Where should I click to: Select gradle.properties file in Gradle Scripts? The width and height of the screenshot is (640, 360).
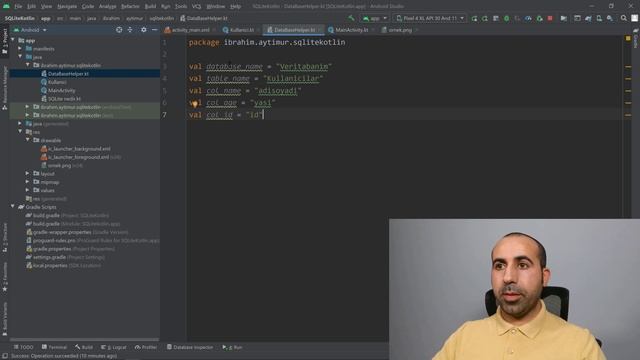pos(70,249)
